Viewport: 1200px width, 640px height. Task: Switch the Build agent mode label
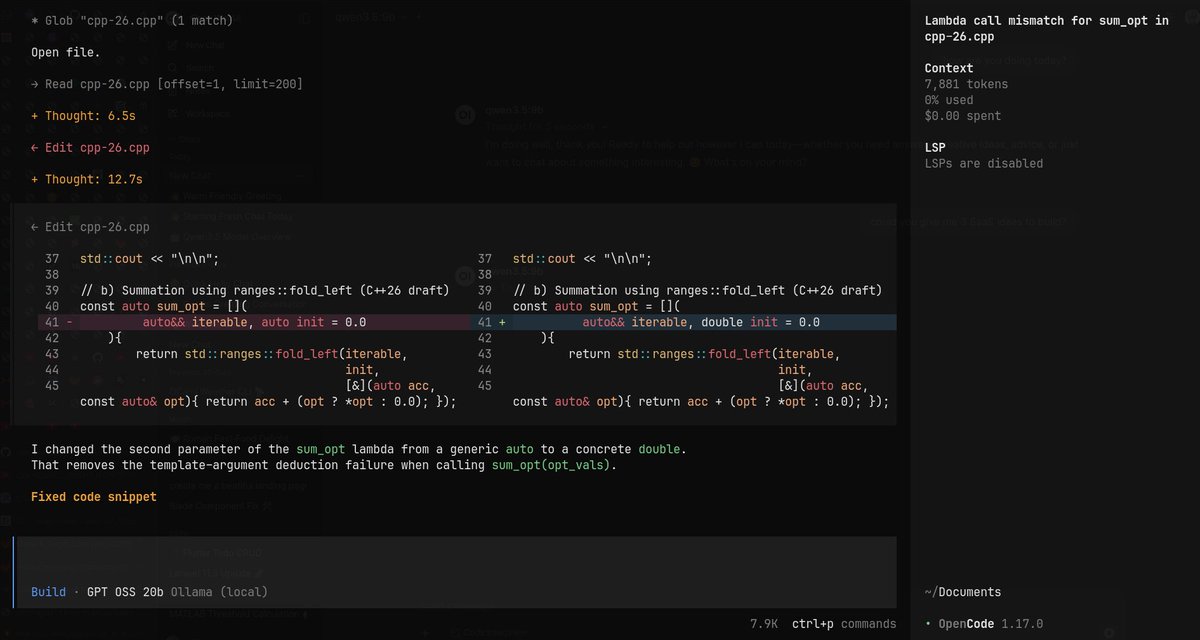(x=48, y=592)
